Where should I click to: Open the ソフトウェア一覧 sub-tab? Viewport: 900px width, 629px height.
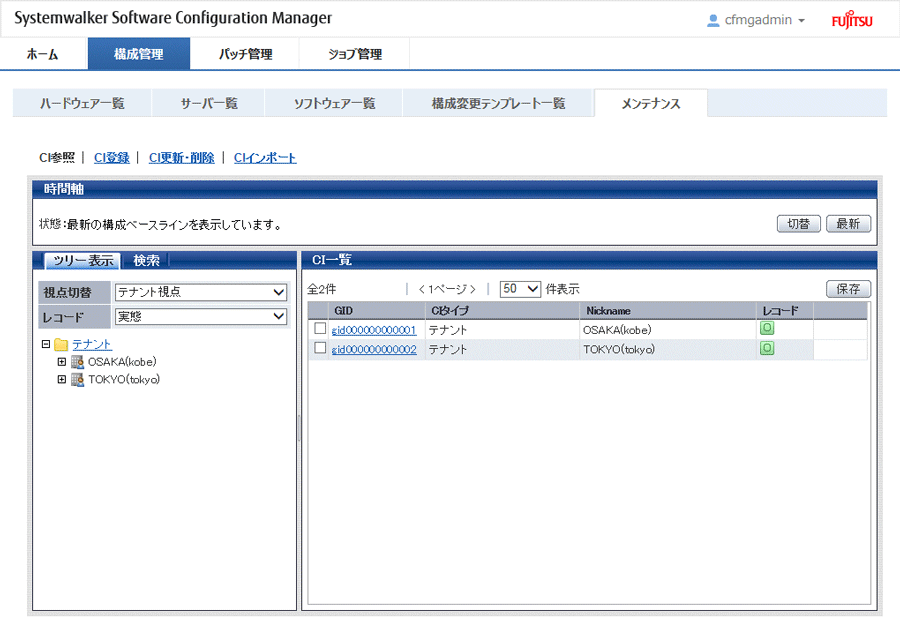(x=334, y=103)
